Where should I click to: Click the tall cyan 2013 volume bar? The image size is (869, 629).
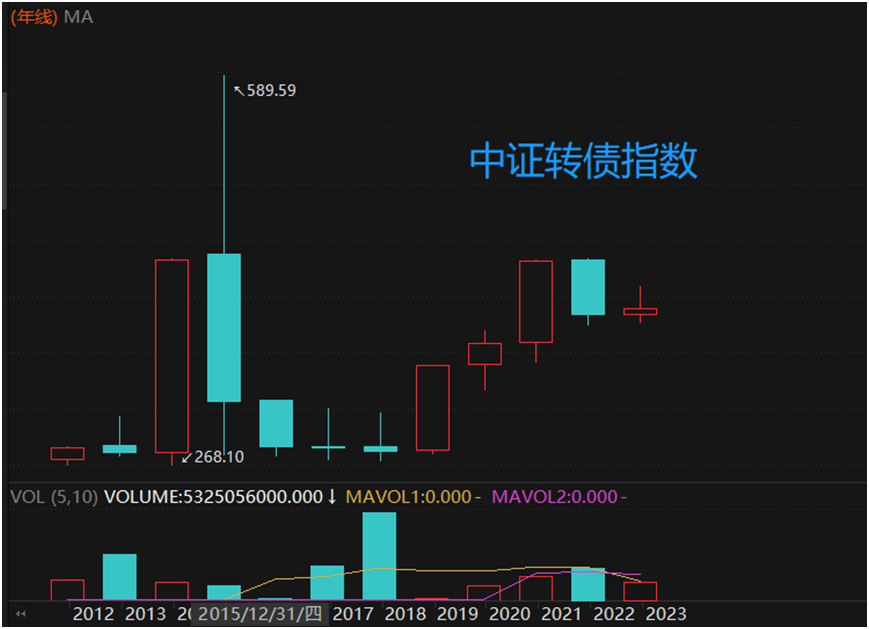(x=120, y=577)
